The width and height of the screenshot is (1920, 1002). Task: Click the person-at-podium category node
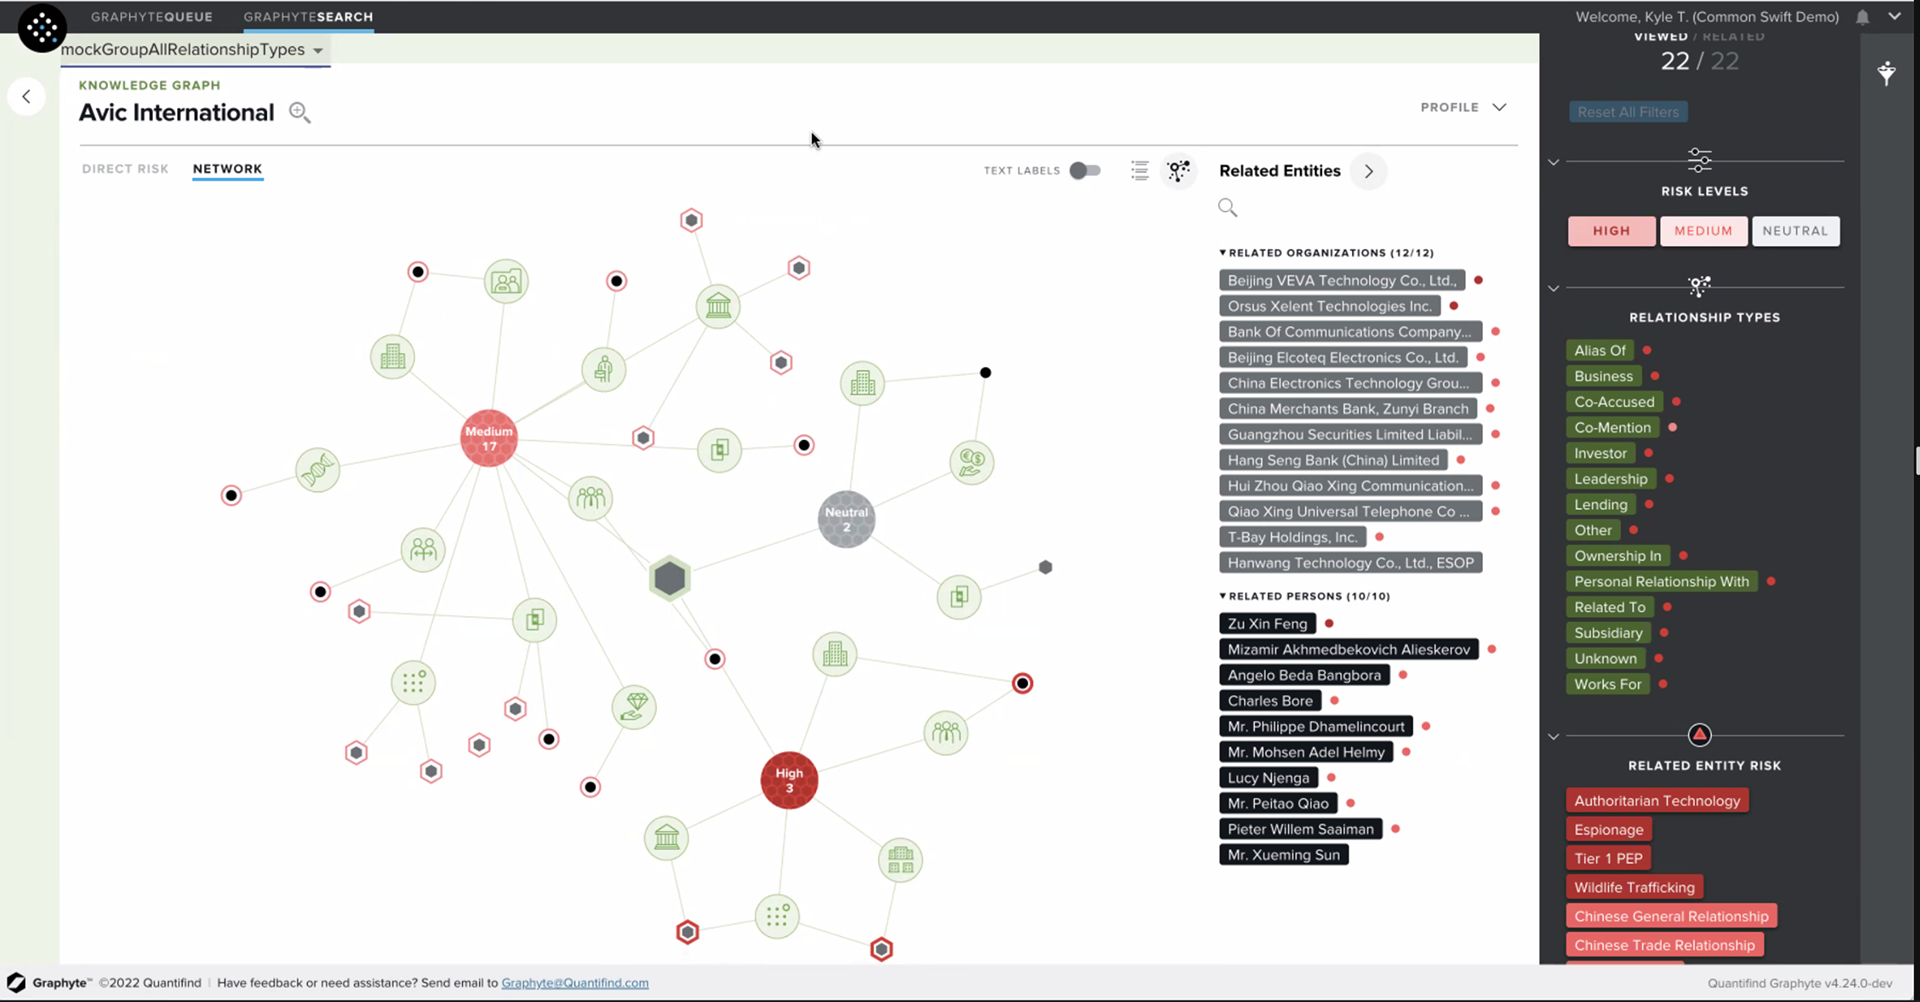[604, 370]
